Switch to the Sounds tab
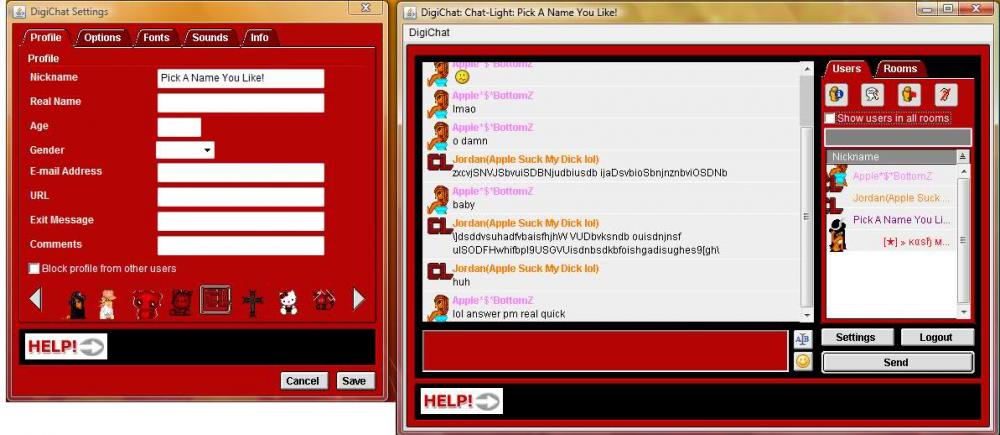This screenshot has width=1000, height=435. point(210,38)
